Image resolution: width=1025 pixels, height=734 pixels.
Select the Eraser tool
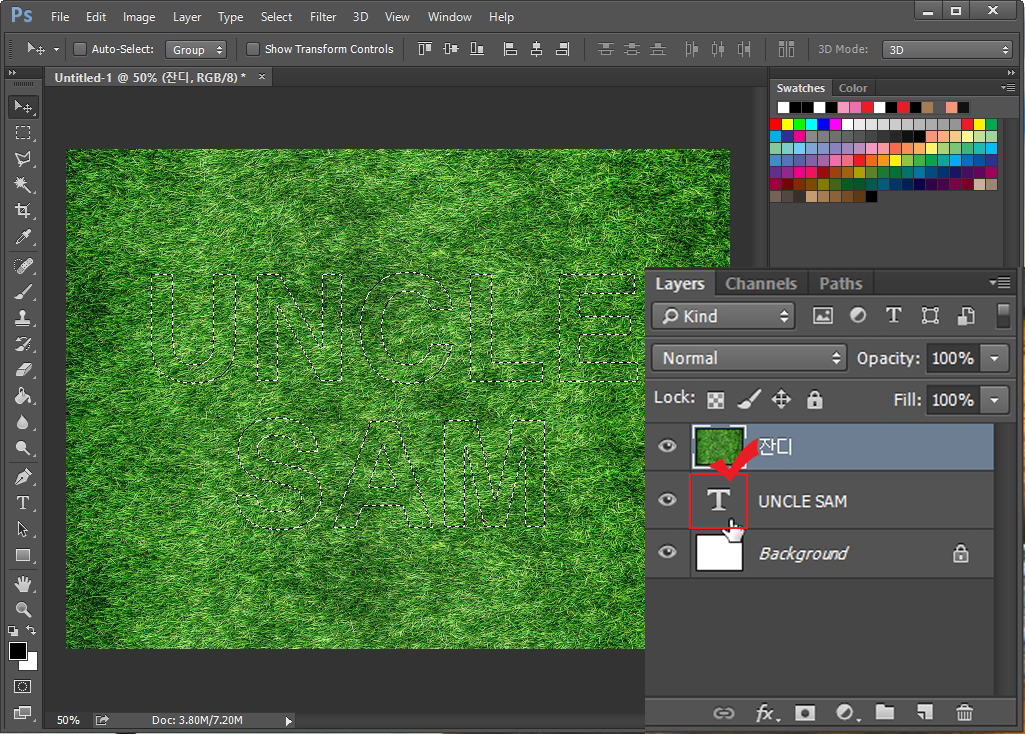(23, 370)
